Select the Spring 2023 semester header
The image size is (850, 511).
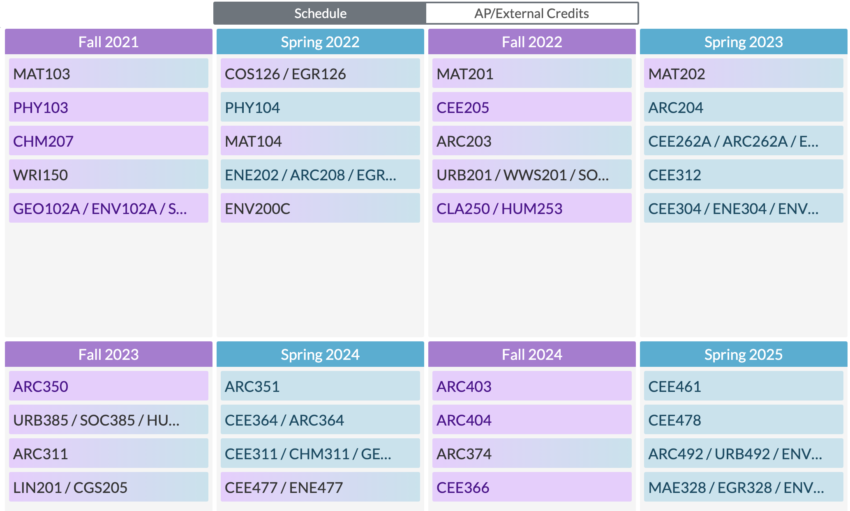coord(743,42)
